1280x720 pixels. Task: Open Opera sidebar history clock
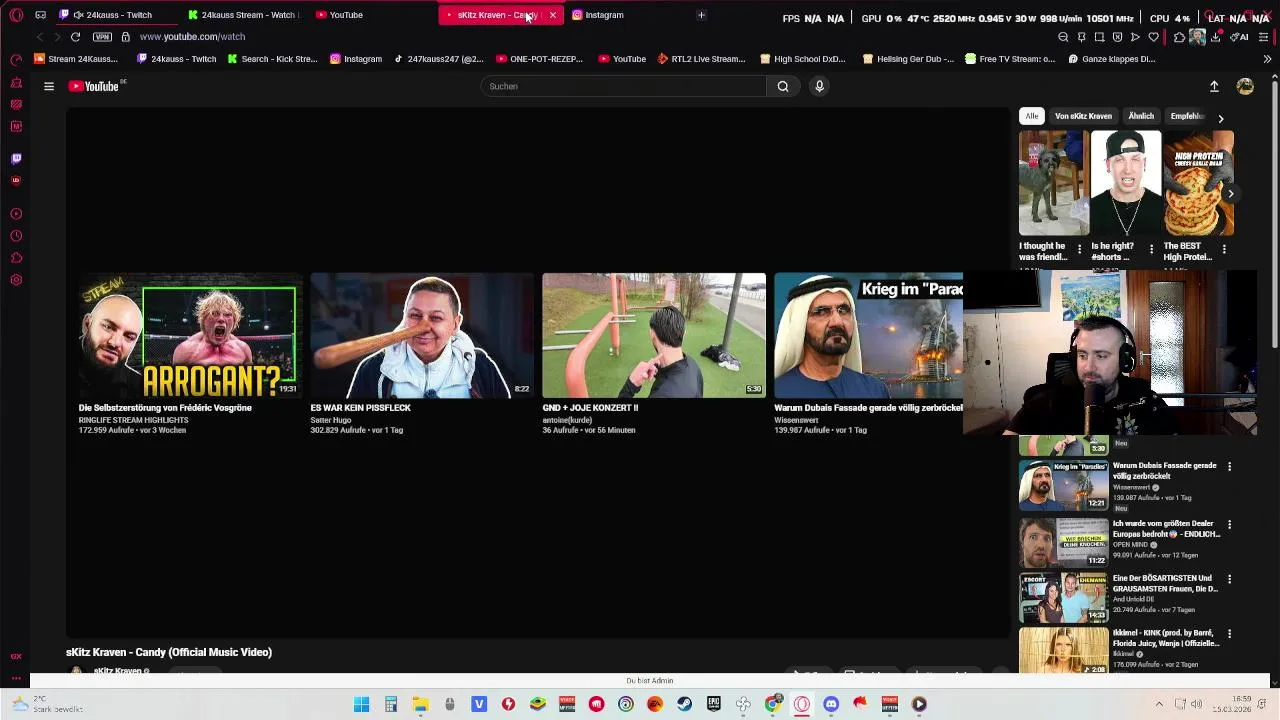point(16,236)
